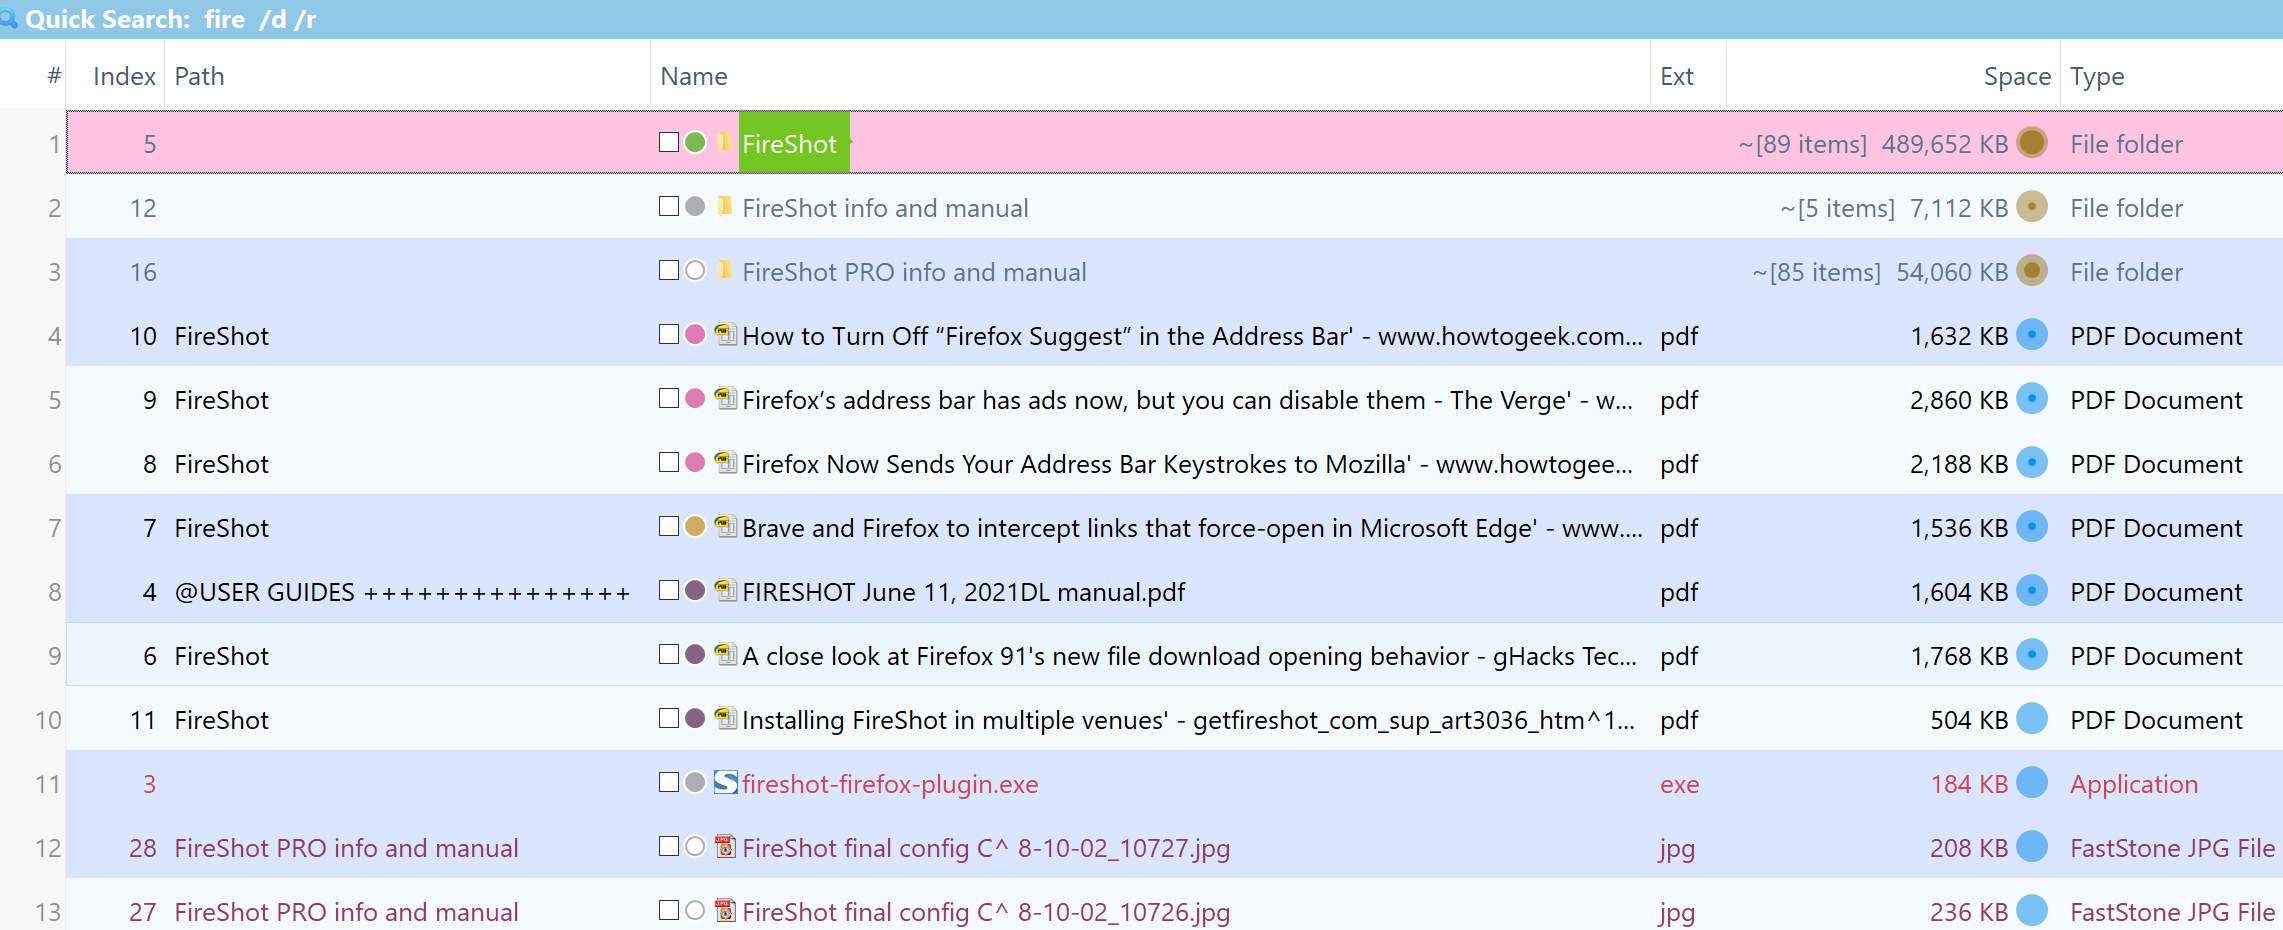Select the fireshot-firefox-plugin.exe file name

890,784
